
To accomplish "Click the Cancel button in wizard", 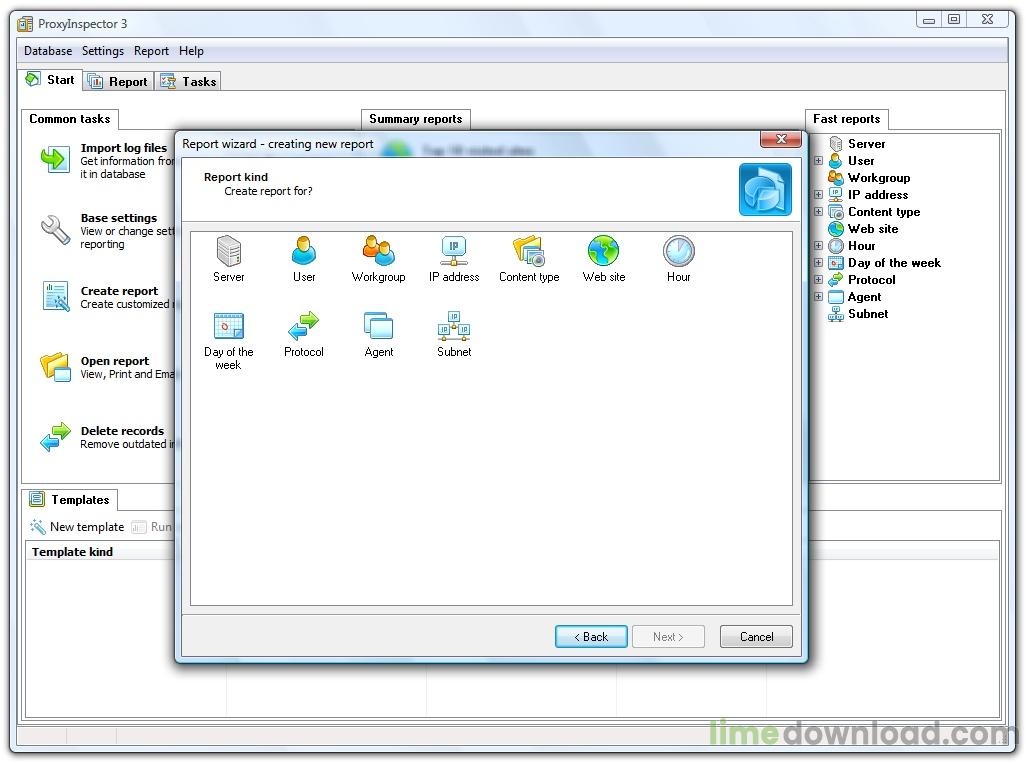I will pos(756,636).
